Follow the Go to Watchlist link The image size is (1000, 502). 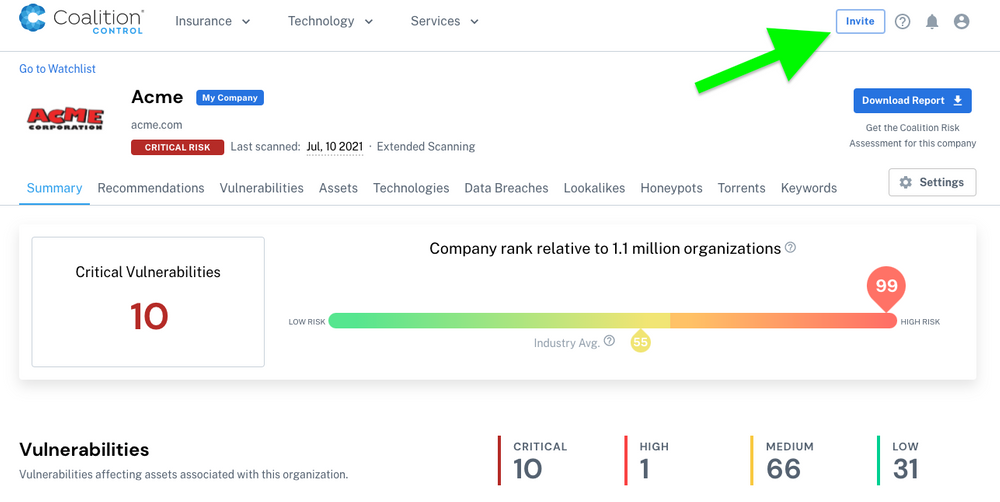click(57, 69)
